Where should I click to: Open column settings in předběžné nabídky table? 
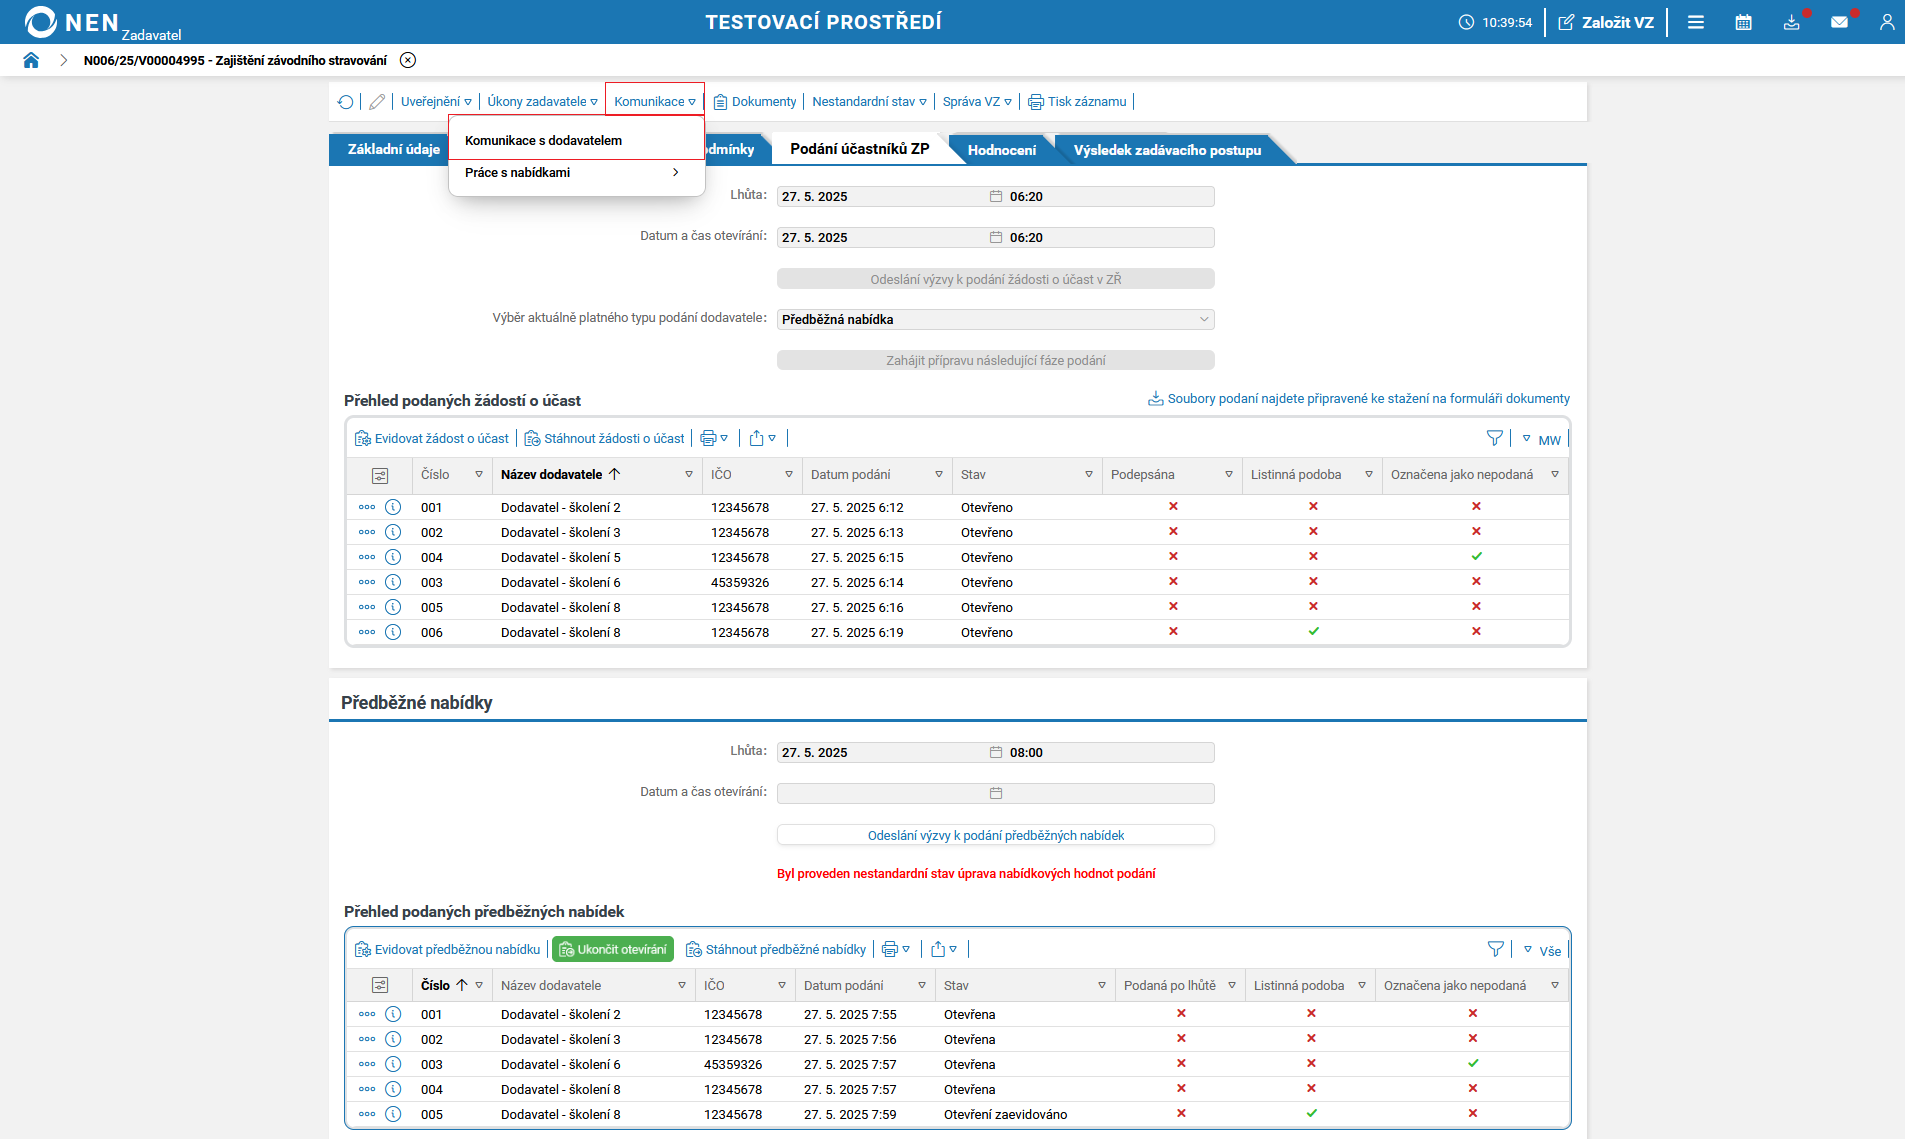point(380,985)
